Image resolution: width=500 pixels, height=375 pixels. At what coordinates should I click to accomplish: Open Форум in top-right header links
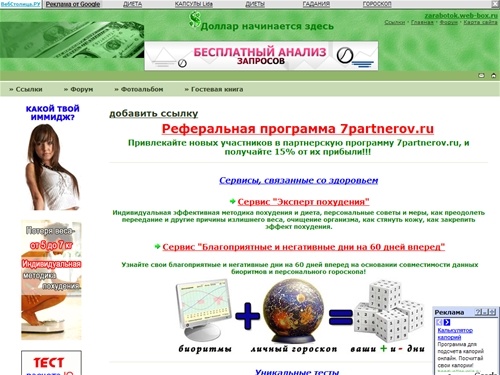click(448, 22)
